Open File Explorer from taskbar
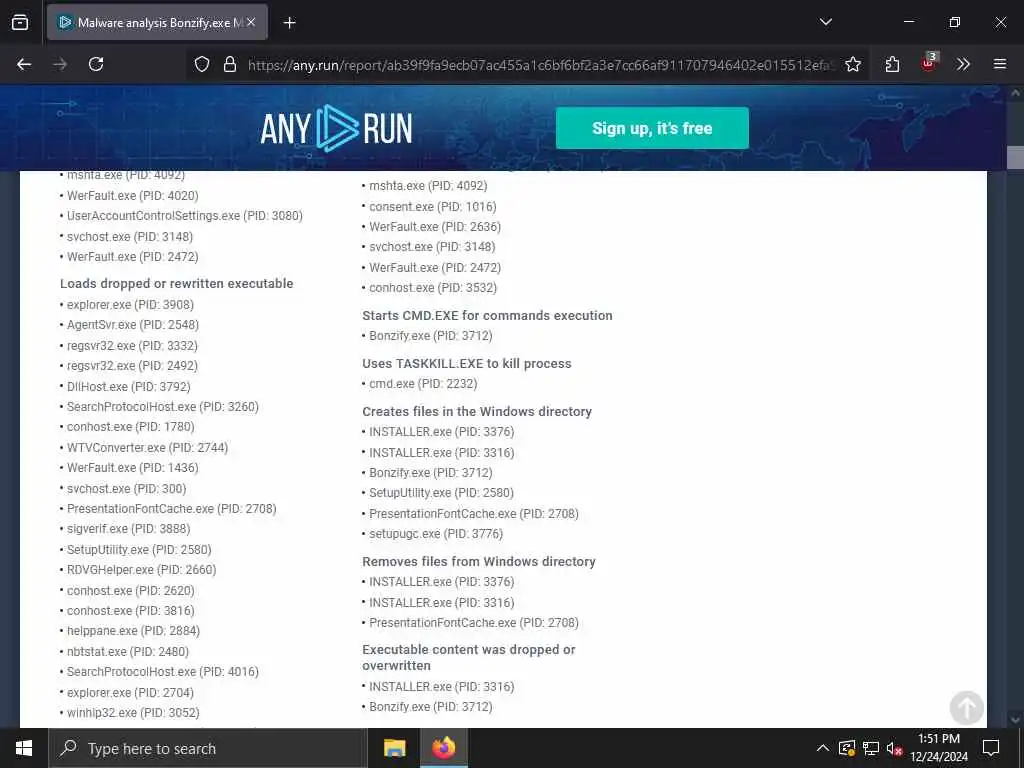Image resolution: width=1024 pixels, height=768 pixels. pyautogui.click(x=394, y=748)
